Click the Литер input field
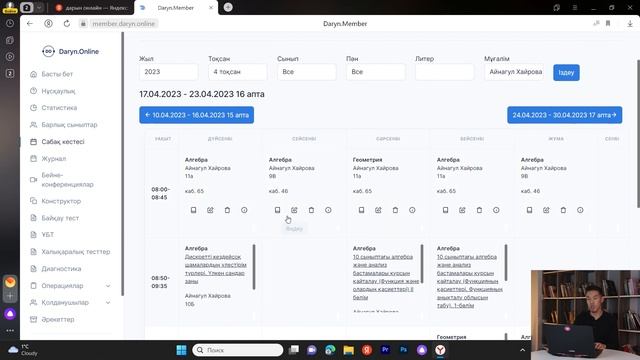The height and width of the screenshot is (360, 640). pyautogui.click(x=444, y=72)
